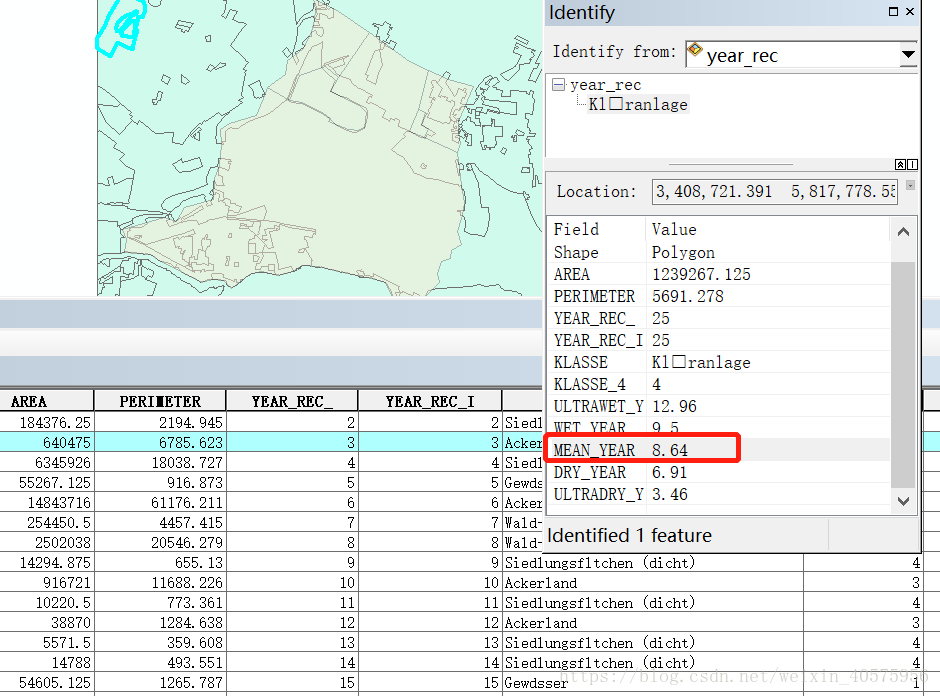Select the ULTRAWET_Y value 12.96

674,406
